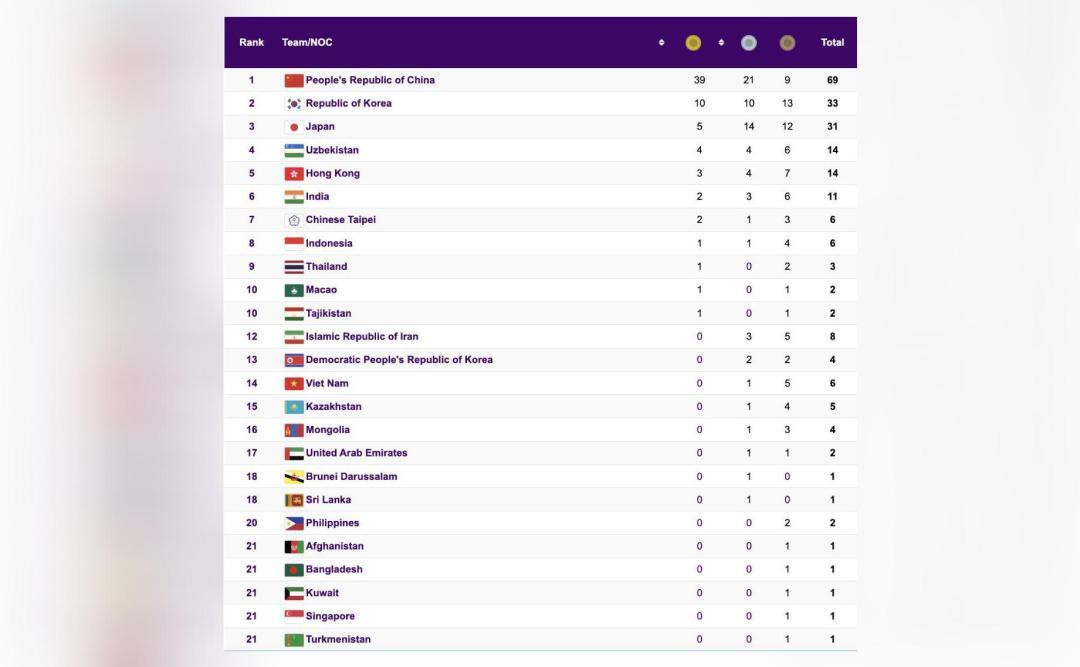Screen dimensions: 1080x667
Task: Toggle the sort arrow left of the silver column
Action: 722,42
